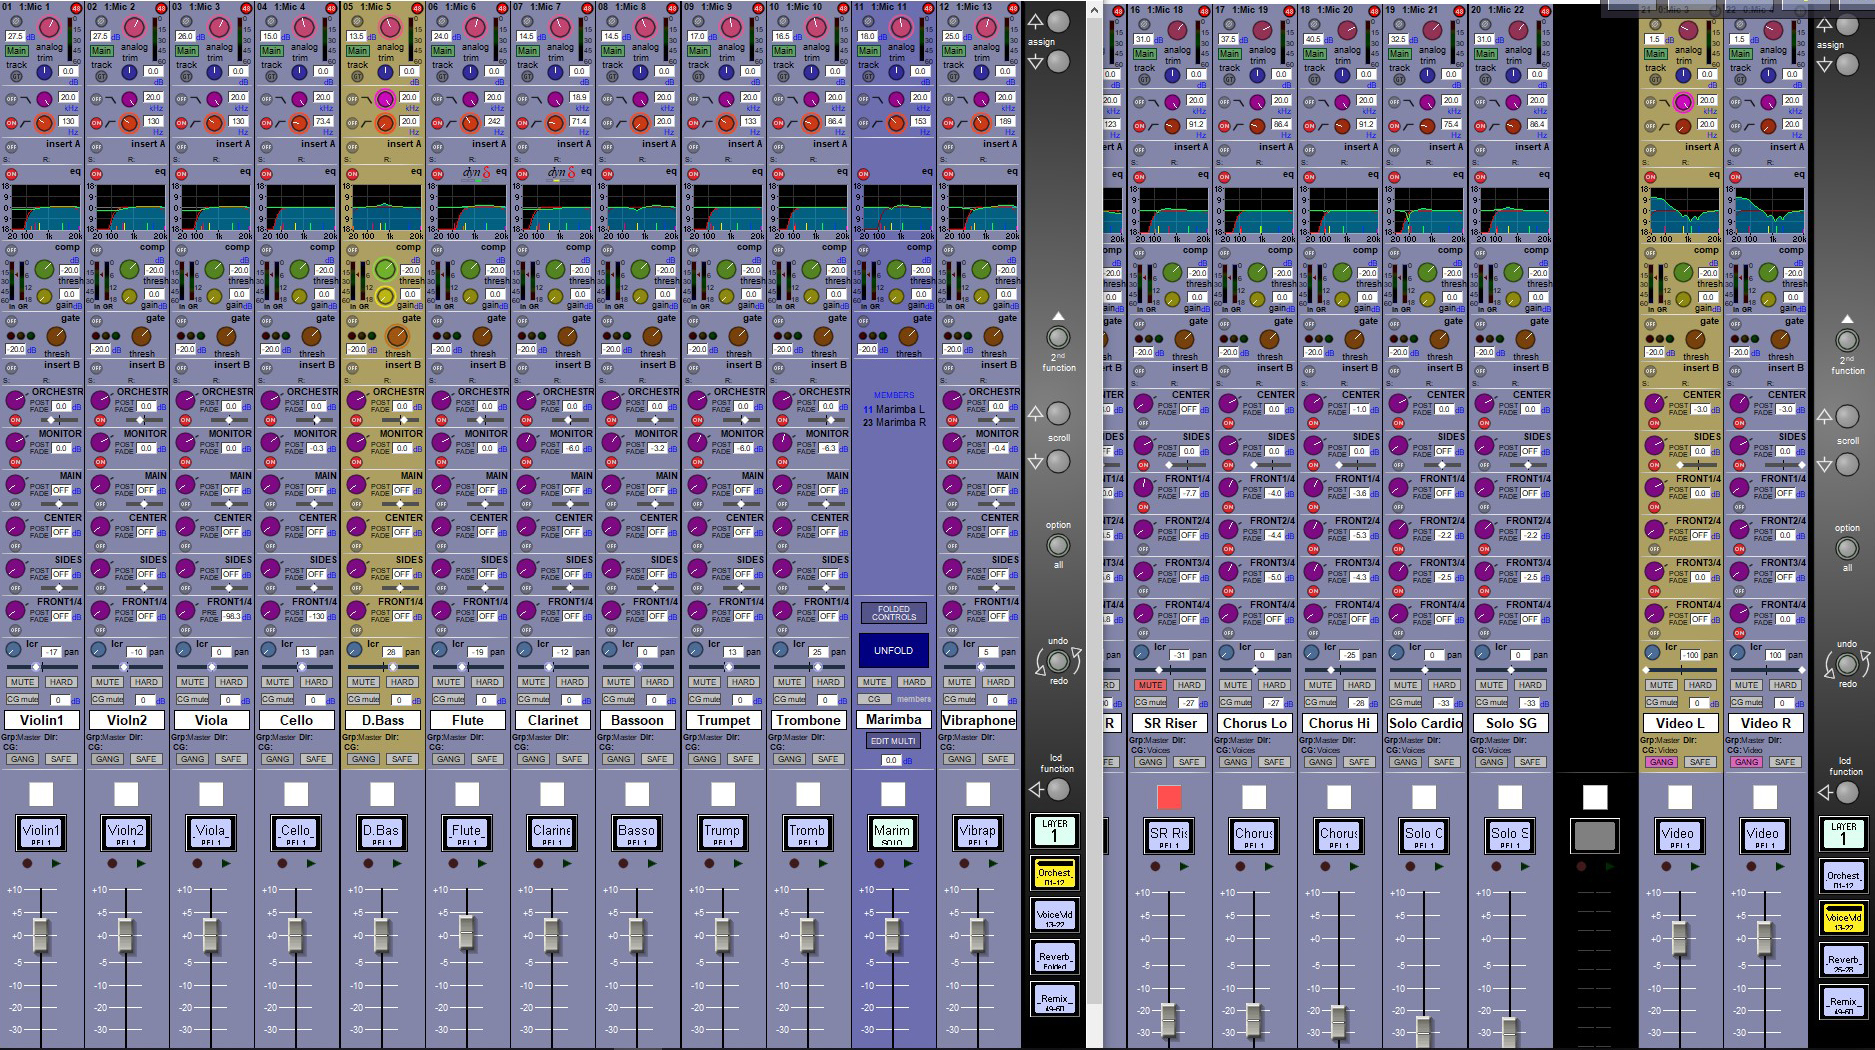This screenshot has height=1050, width=1875.
Task: Unfold the Marimba folded controls
Action: coord(893,650)
